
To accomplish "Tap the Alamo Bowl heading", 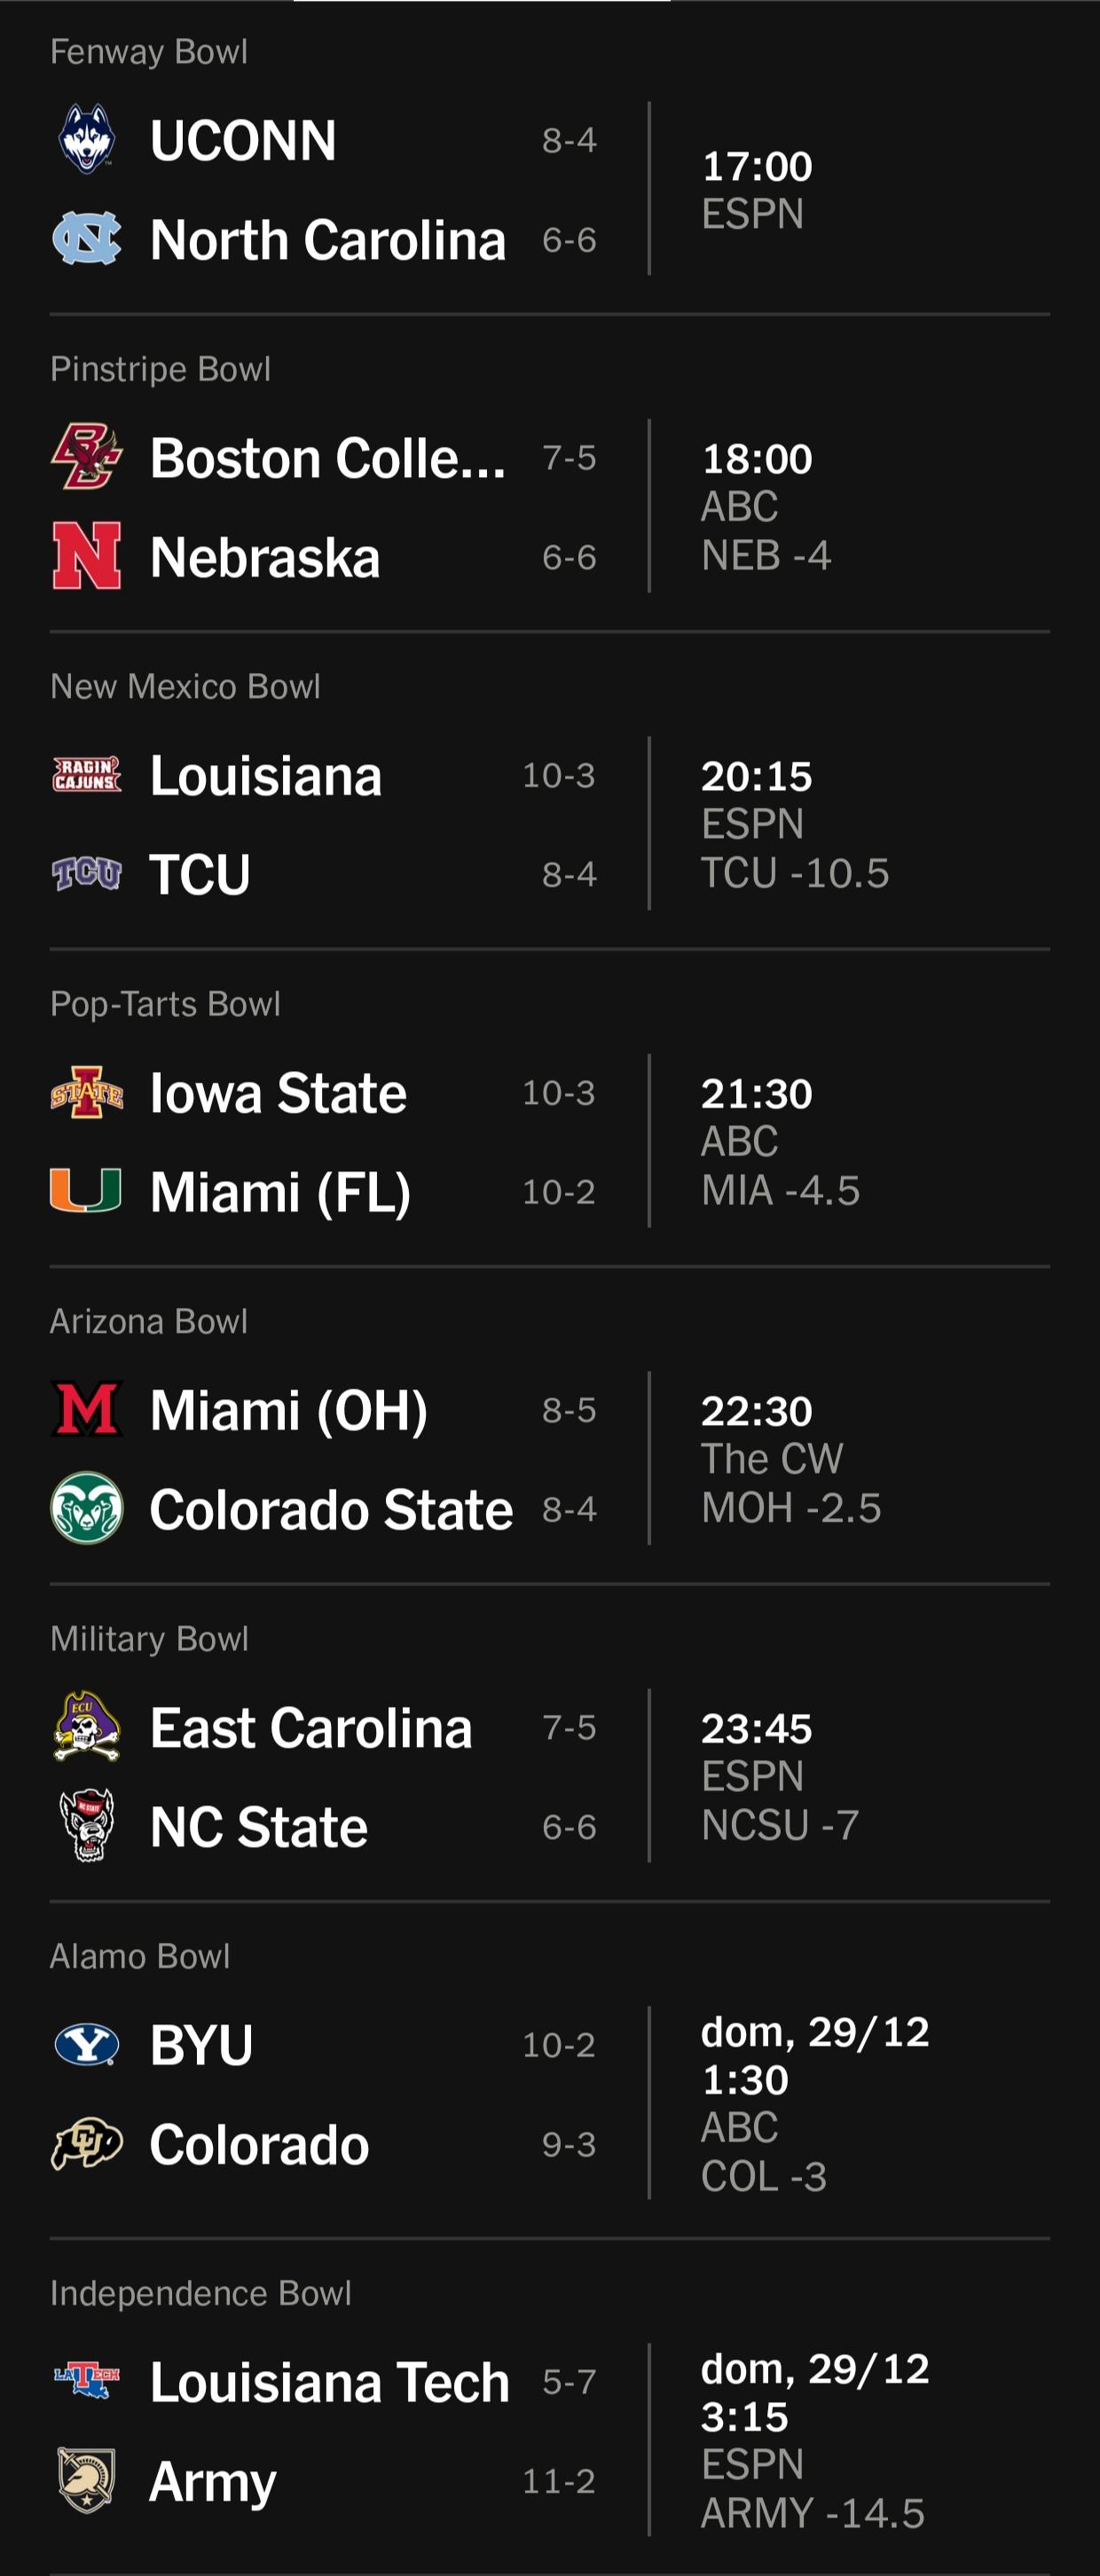I will pos(140,1956).
